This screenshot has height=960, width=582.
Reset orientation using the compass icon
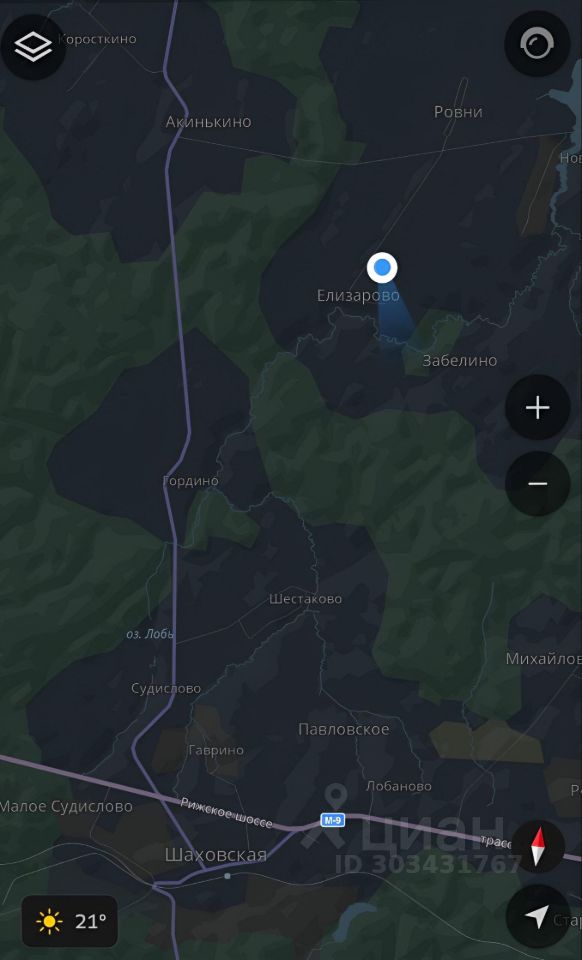tap(537, 847)
